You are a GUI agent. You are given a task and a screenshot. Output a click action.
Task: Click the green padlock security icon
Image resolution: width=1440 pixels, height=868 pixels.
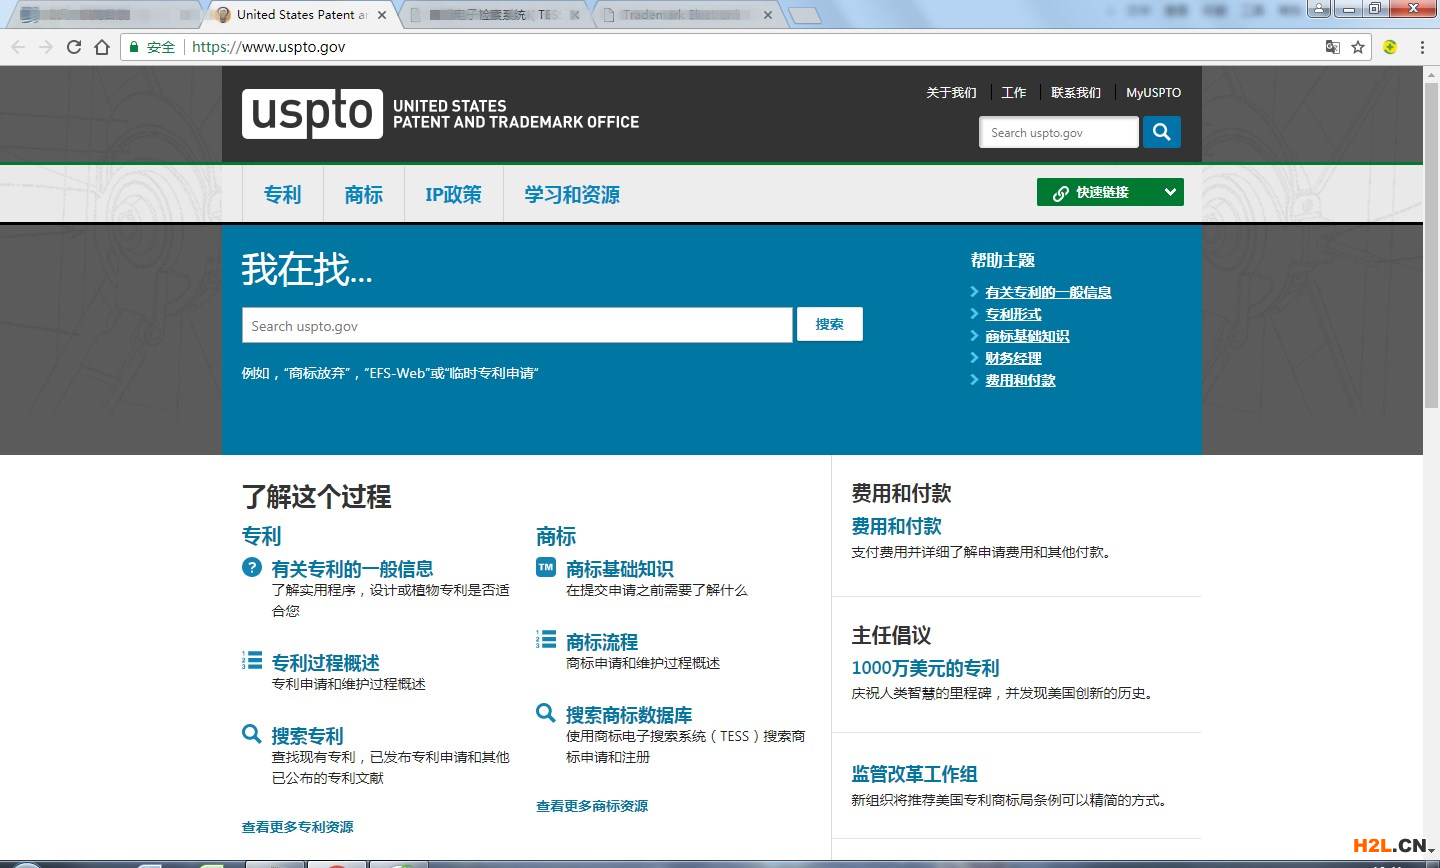134,47
